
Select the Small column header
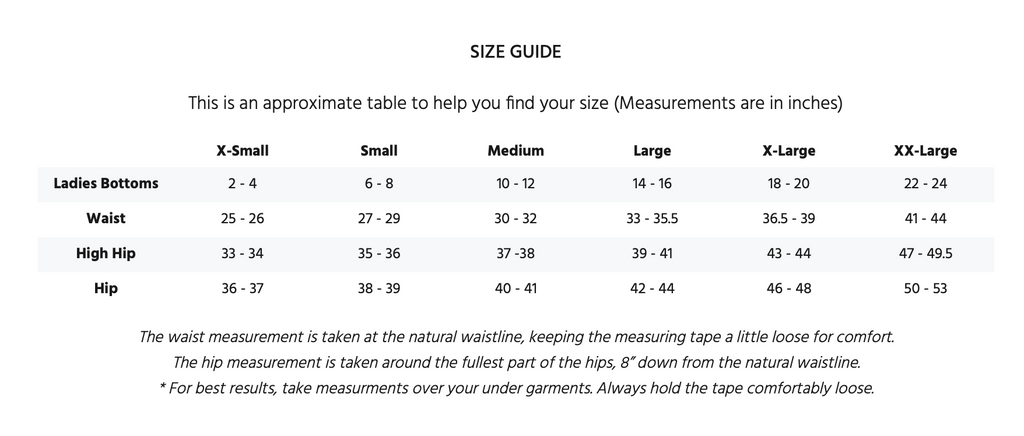pyautogui.click(x=379, y=151)
